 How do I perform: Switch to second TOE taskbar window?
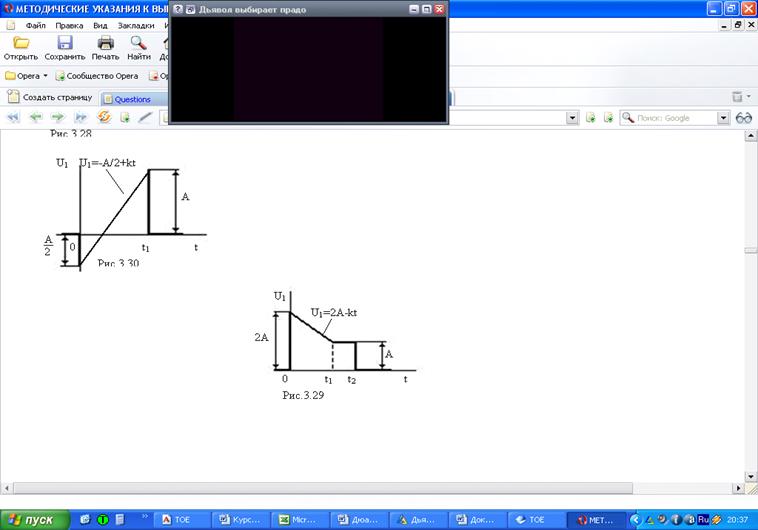coord(536,520)
